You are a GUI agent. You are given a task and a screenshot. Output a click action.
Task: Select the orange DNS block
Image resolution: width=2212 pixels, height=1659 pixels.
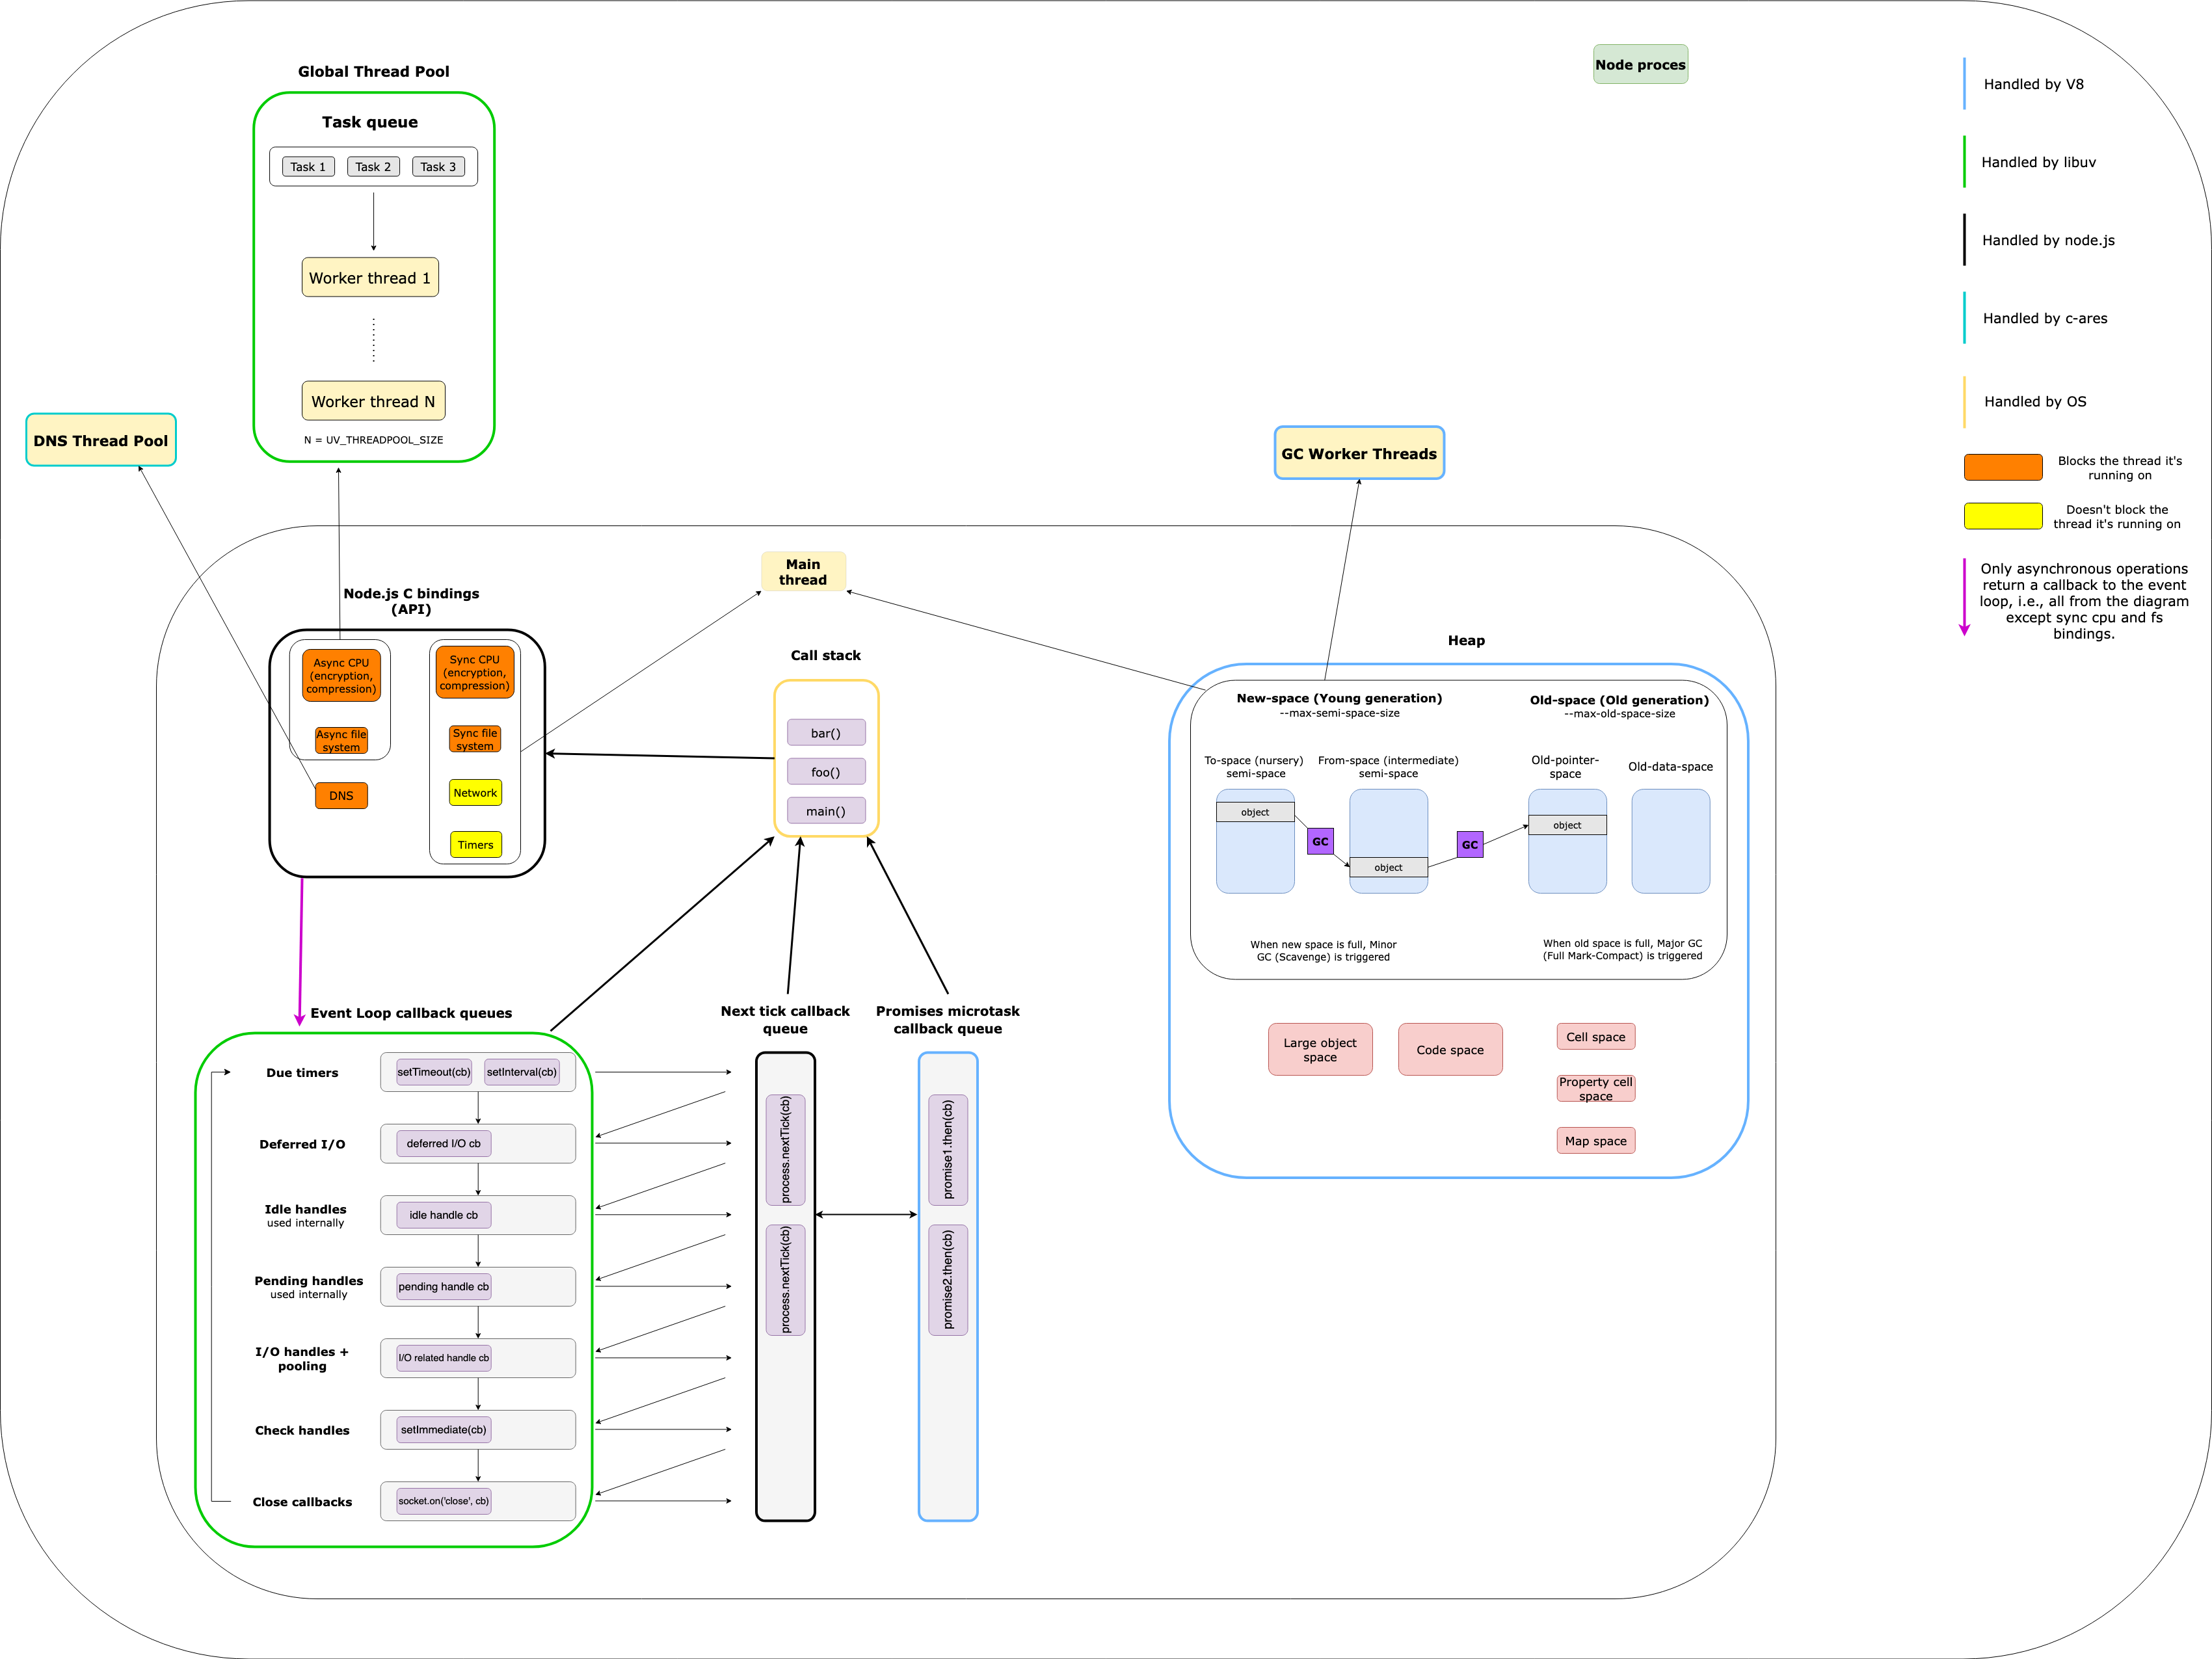pos(341,796)
